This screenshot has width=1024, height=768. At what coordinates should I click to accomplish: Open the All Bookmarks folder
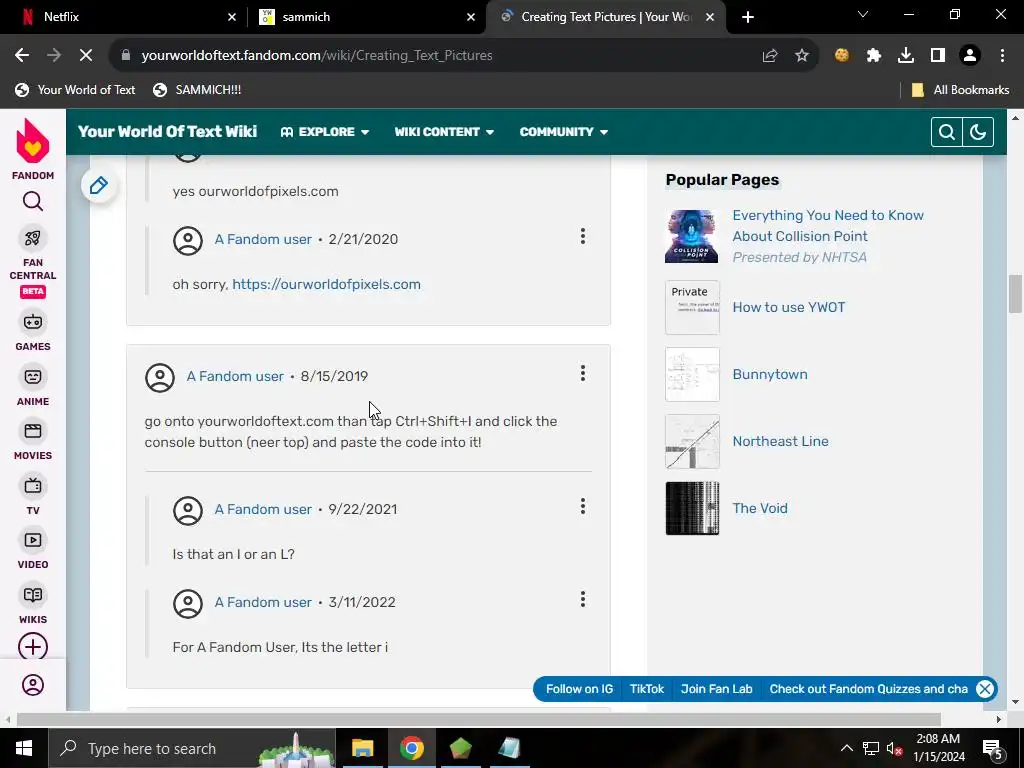(960, 90)
